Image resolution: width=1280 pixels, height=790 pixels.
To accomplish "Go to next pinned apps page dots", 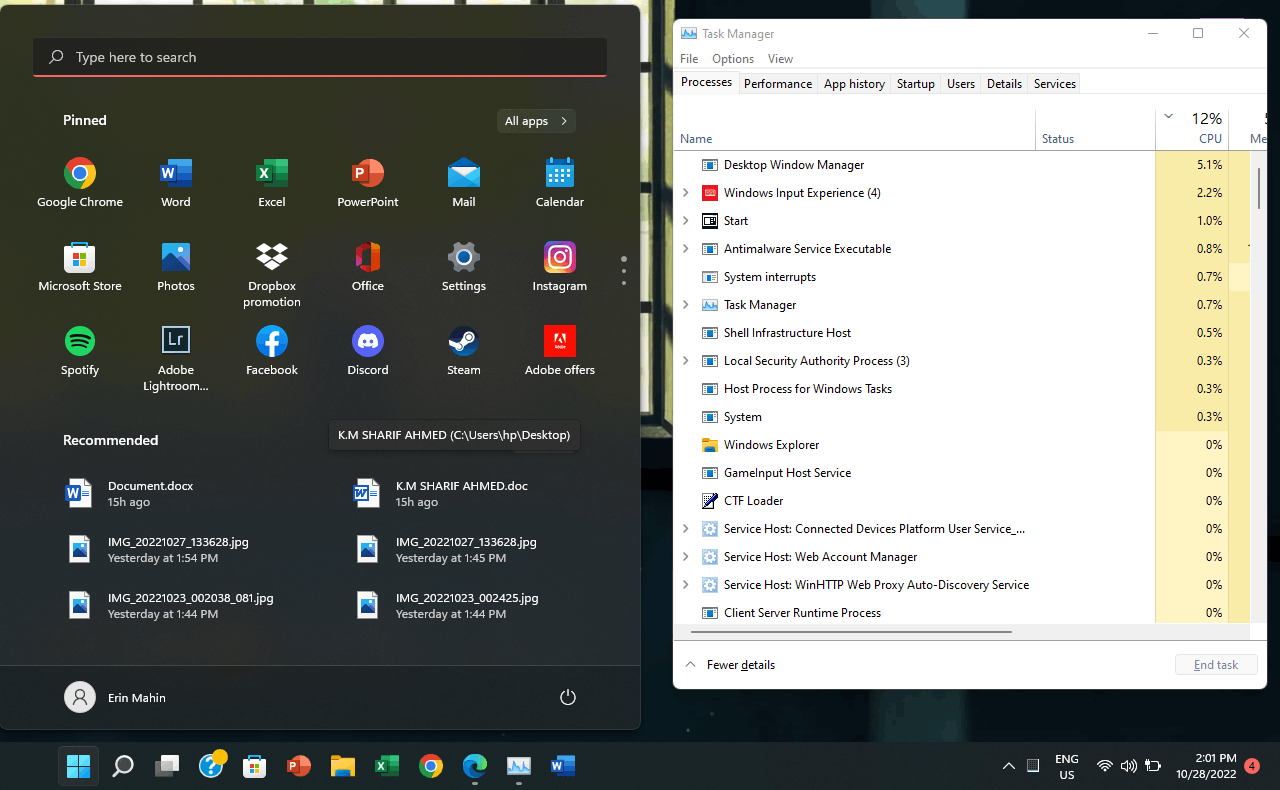I will coord(624,271).
